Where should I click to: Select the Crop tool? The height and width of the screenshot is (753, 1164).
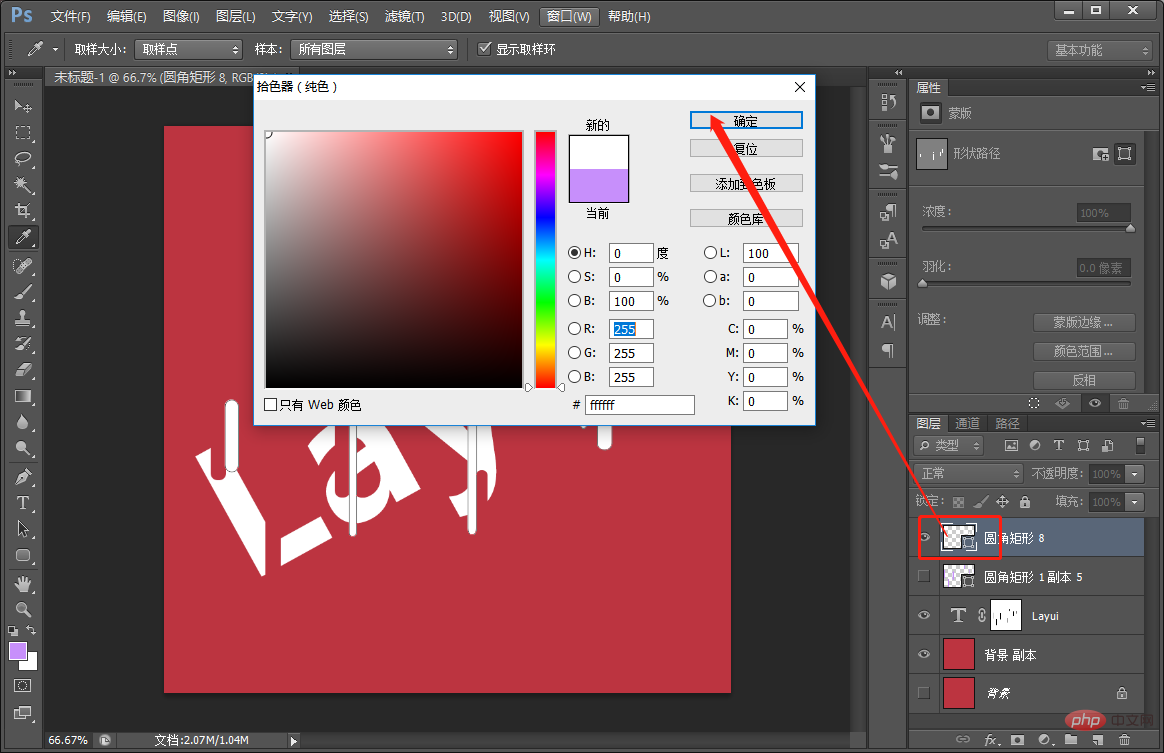tap(23, 211)
